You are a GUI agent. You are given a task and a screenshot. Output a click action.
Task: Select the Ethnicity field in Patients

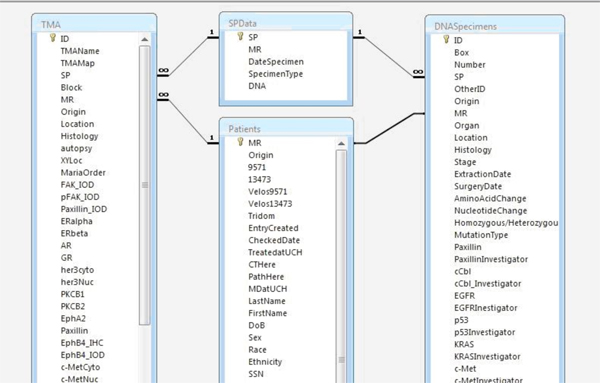265,362
